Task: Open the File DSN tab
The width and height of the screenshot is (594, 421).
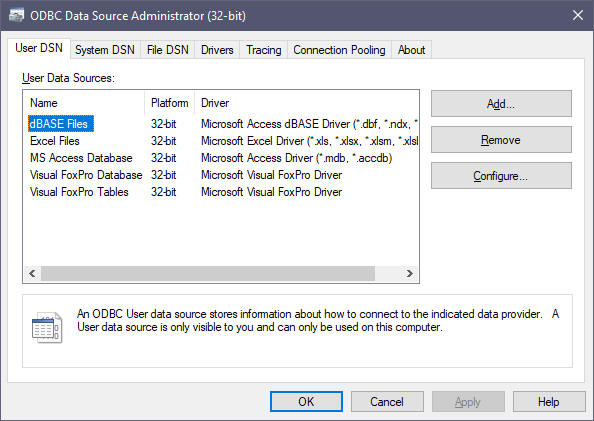Action: tap(167, 50)
